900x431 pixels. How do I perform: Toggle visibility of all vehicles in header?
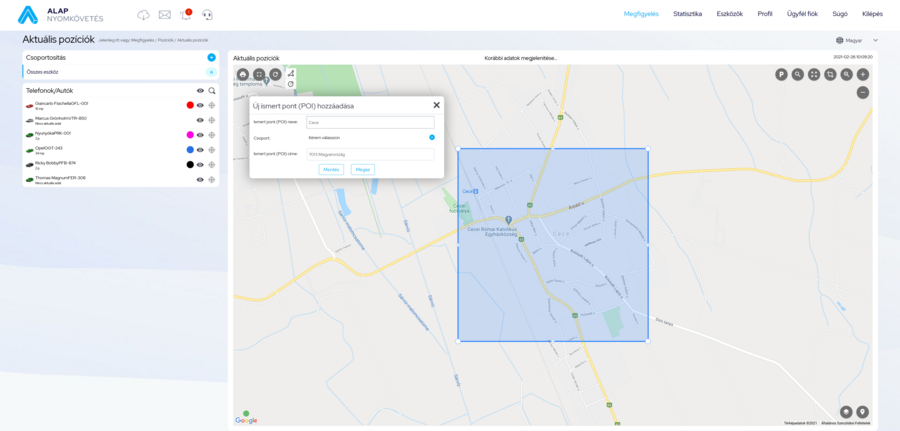[200, 90]
